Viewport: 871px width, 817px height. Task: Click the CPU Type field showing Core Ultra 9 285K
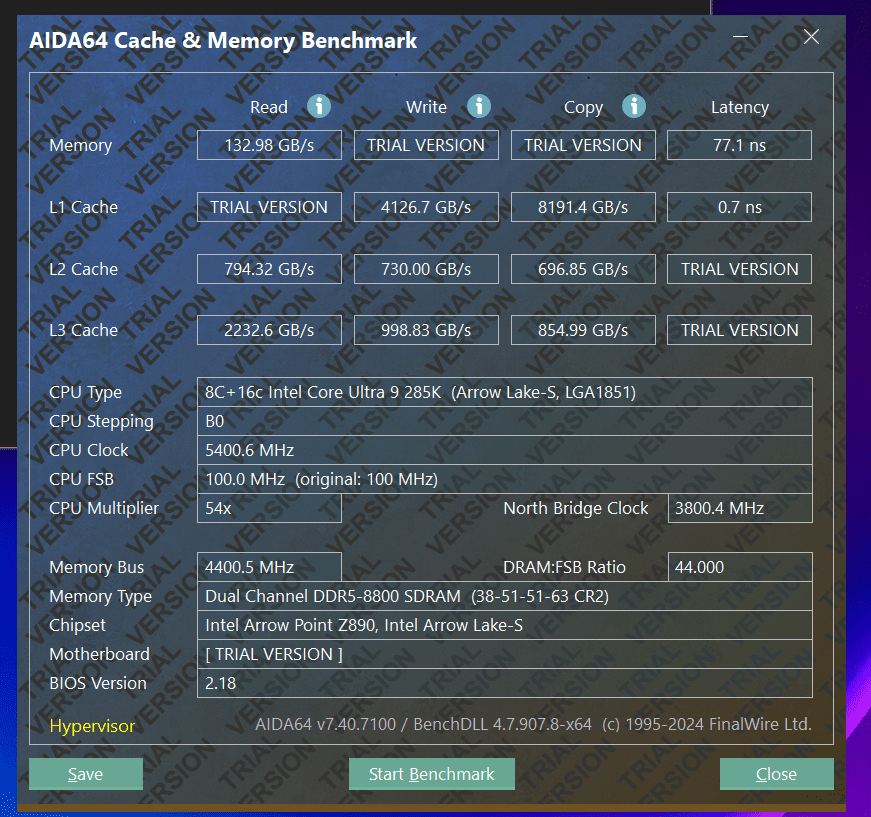tap(504, 392)
